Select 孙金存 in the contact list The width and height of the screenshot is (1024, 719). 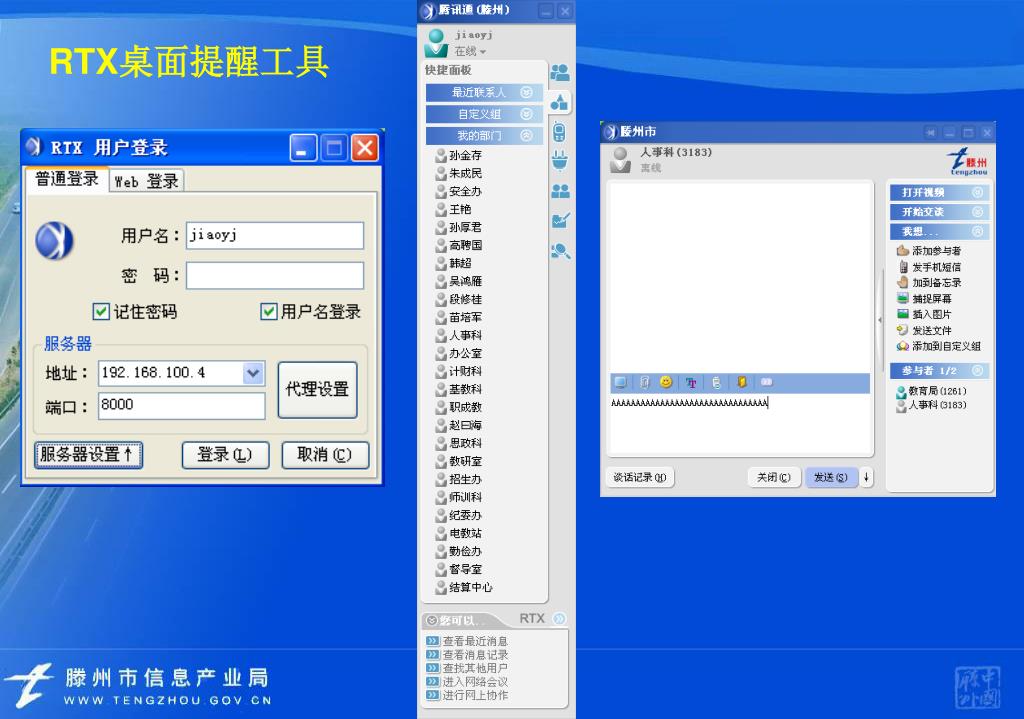point(458,155)
